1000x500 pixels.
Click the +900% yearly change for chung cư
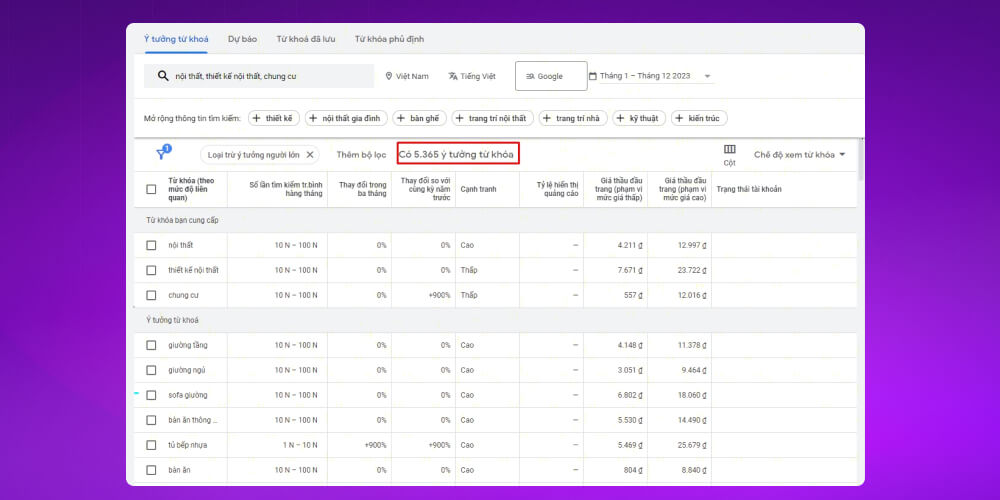coord(439,295)
